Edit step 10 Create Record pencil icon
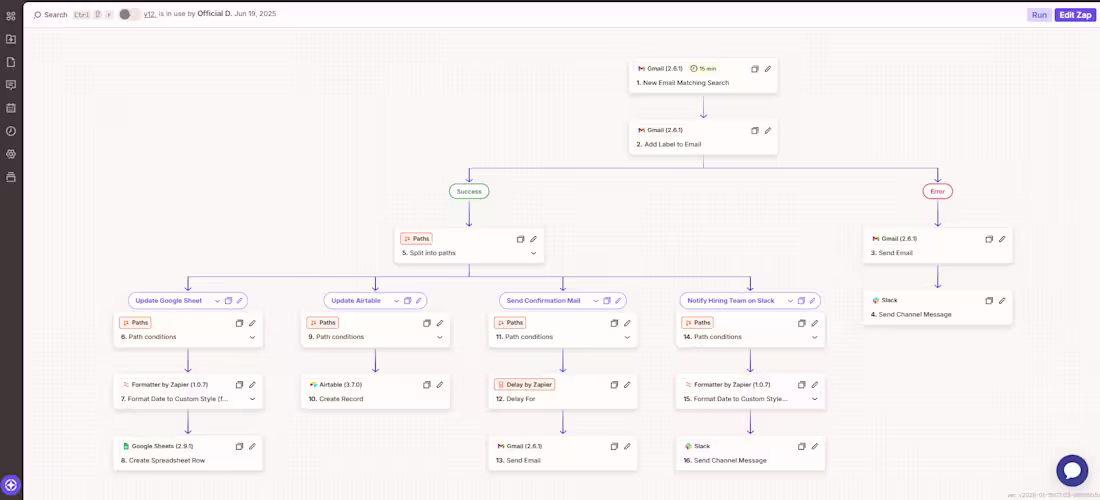 pyautogui.click(x=440, y=385)
